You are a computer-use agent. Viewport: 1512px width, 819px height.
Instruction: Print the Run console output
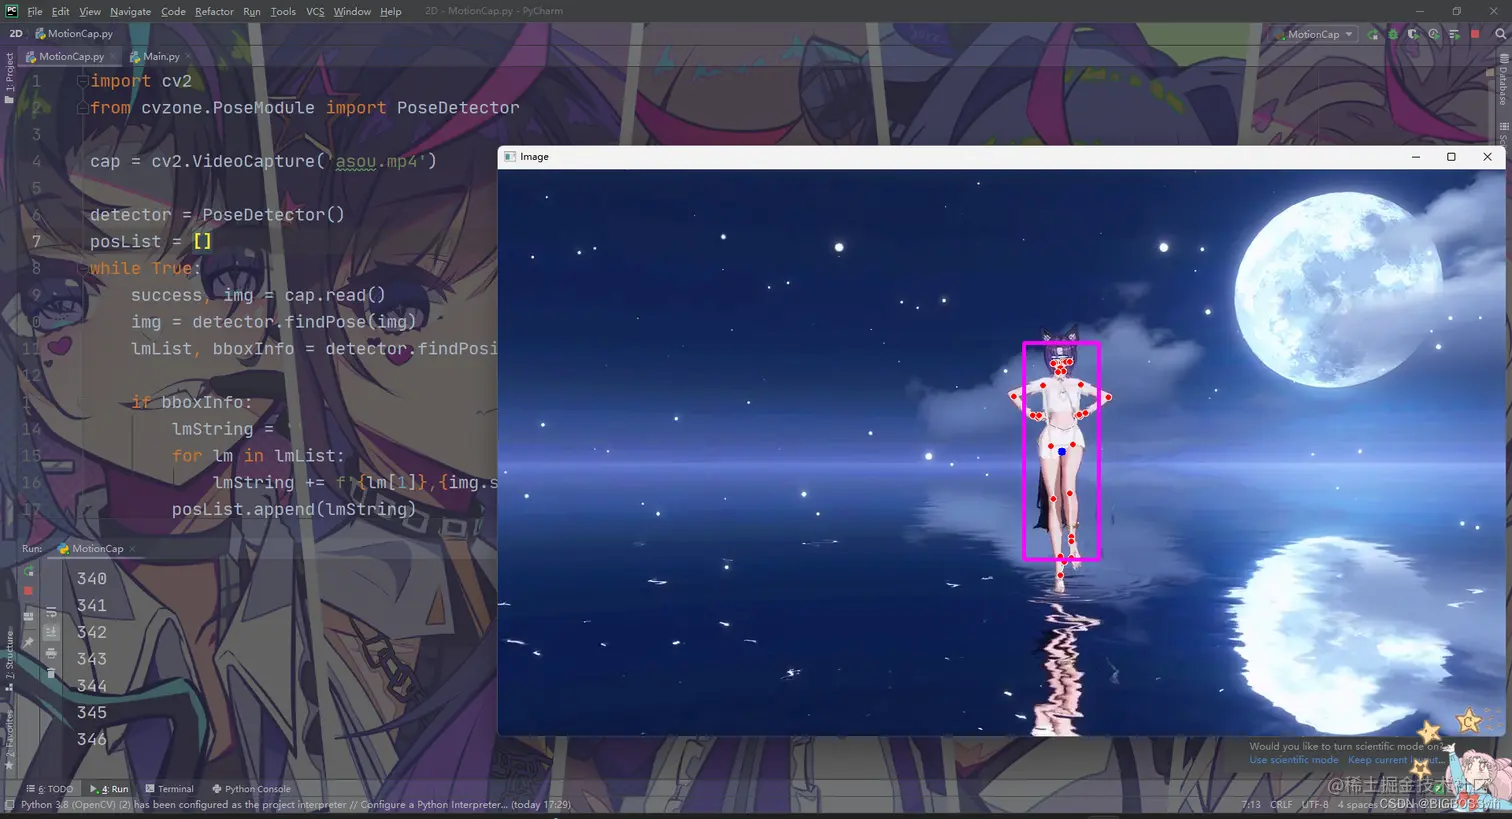(x=51, y=653)
